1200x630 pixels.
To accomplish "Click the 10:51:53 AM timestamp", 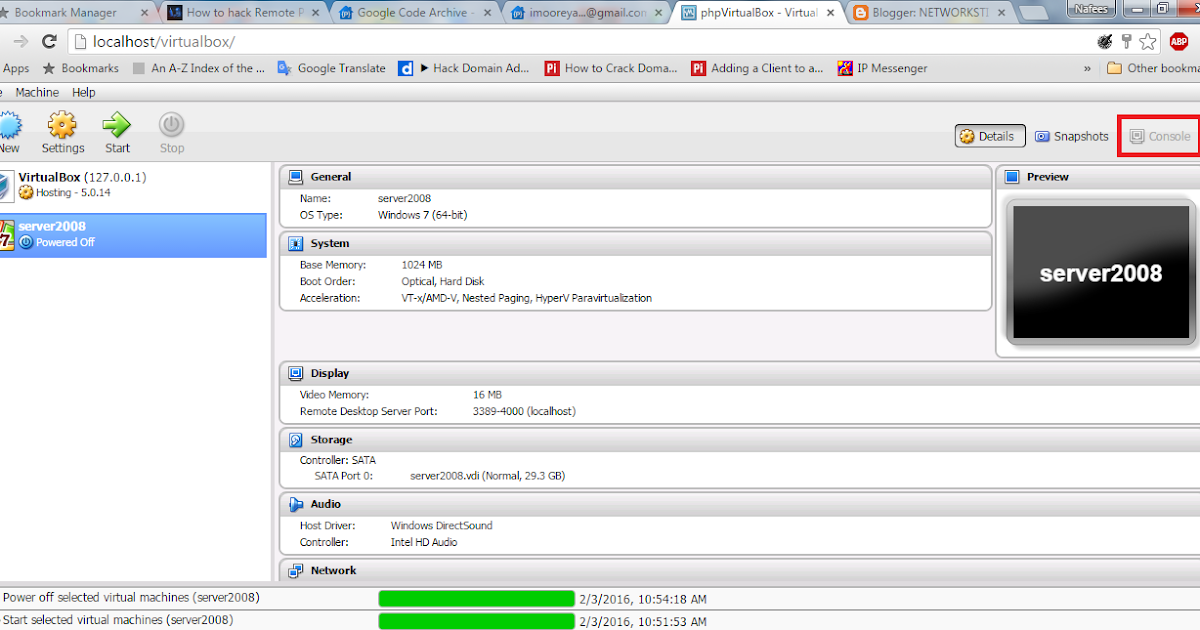I will coord(643,622).
